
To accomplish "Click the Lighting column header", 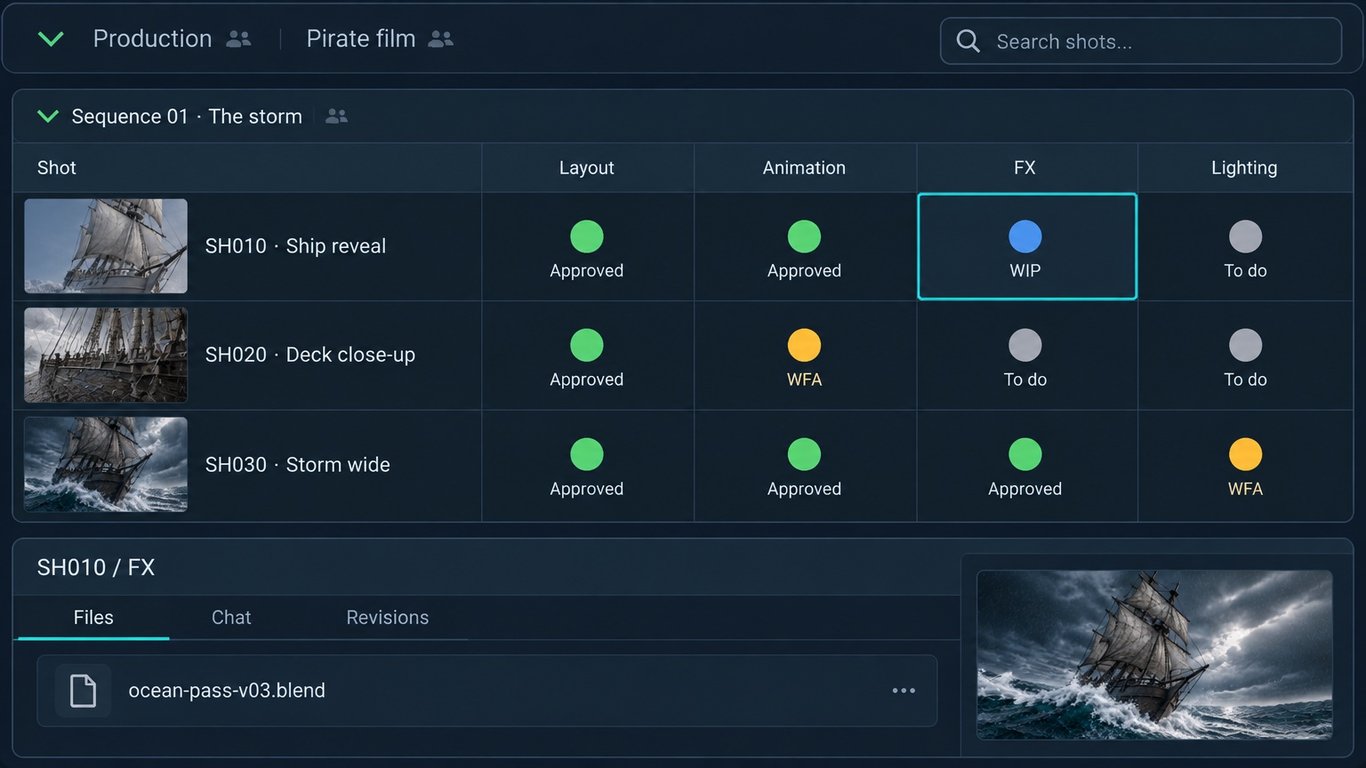I will click(x=1244, y=168).
